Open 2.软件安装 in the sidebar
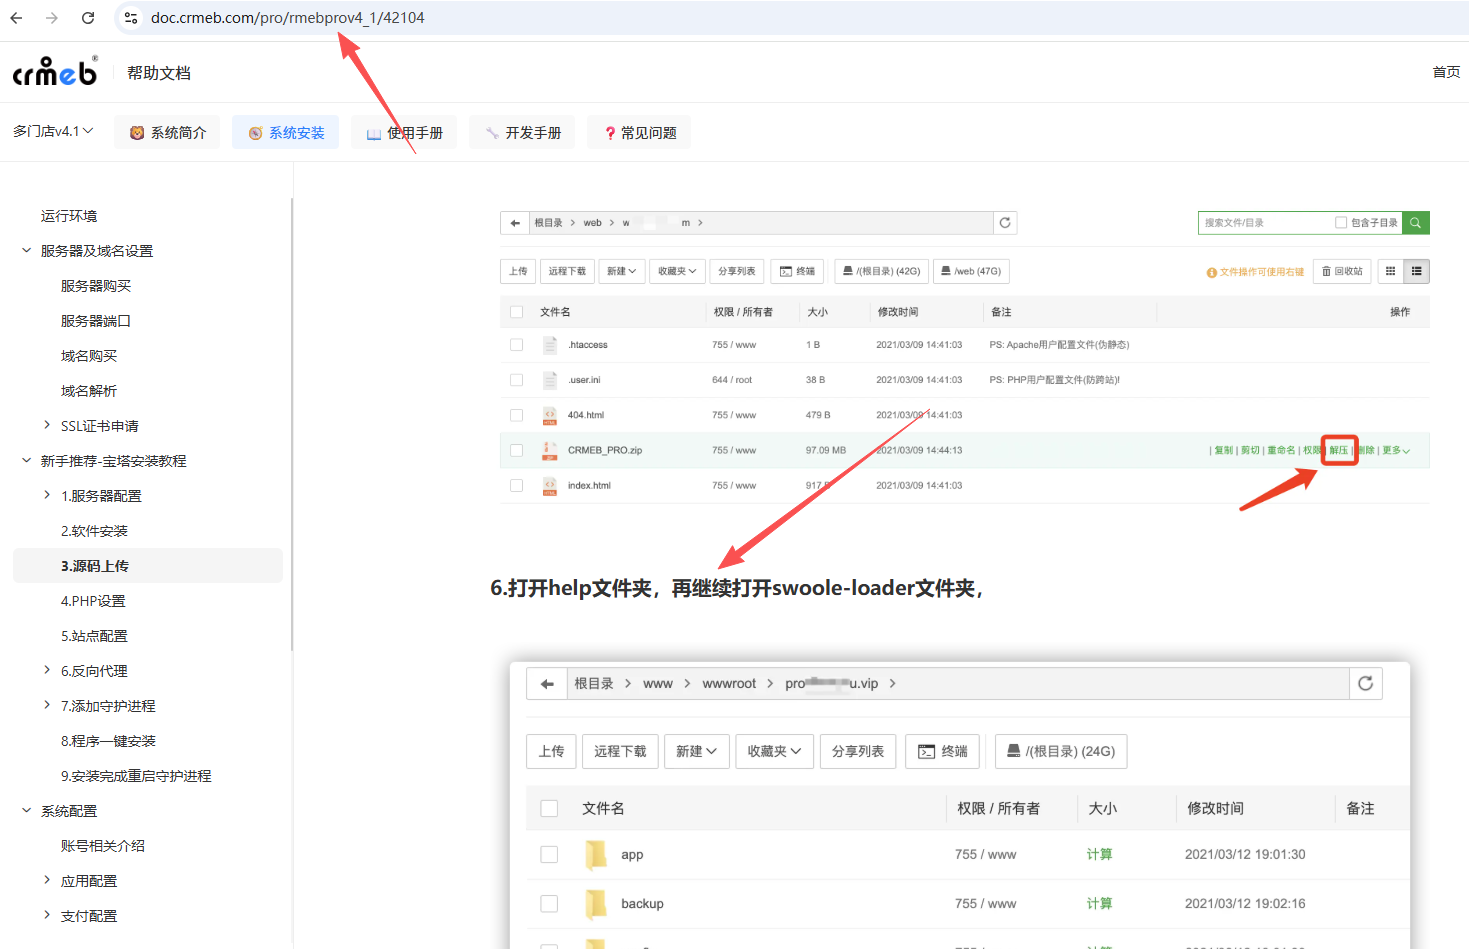 94,531
